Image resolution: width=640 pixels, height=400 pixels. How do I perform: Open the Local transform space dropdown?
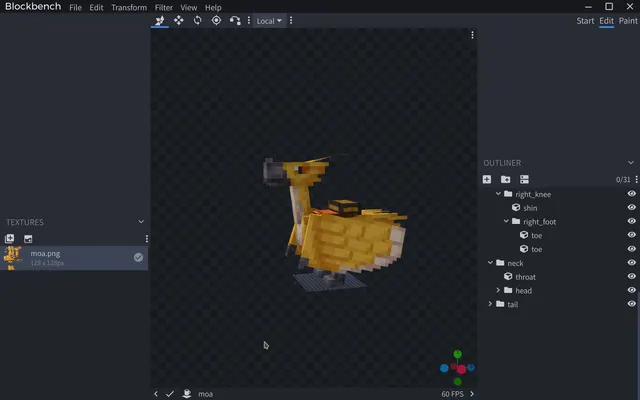[x=269, y=21]
